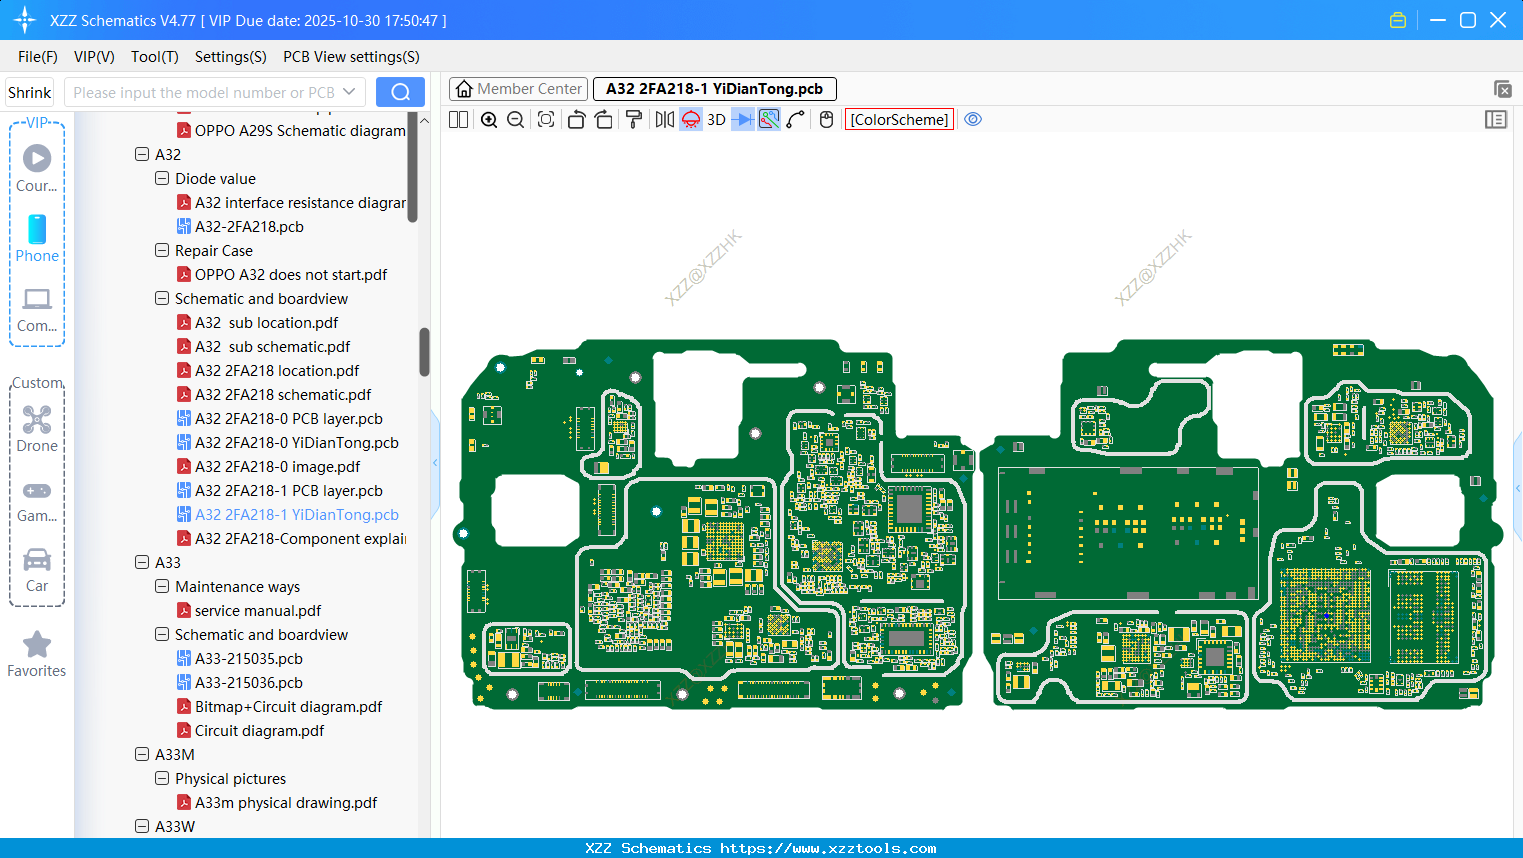Toggle the eye visibility icon near ColorScheme
Screen dimensions: 1523x858
tap(972, 119)
